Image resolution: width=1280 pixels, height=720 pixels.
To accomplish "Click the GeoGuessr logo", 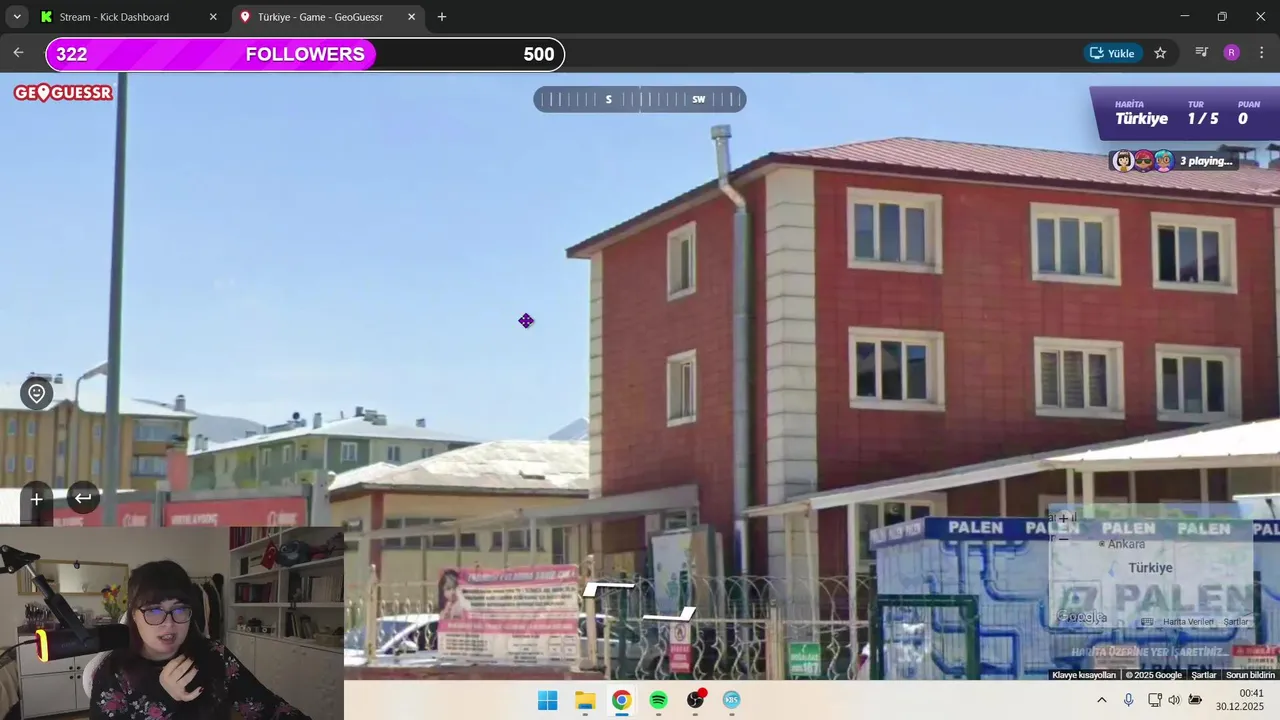I will (63, 93).
